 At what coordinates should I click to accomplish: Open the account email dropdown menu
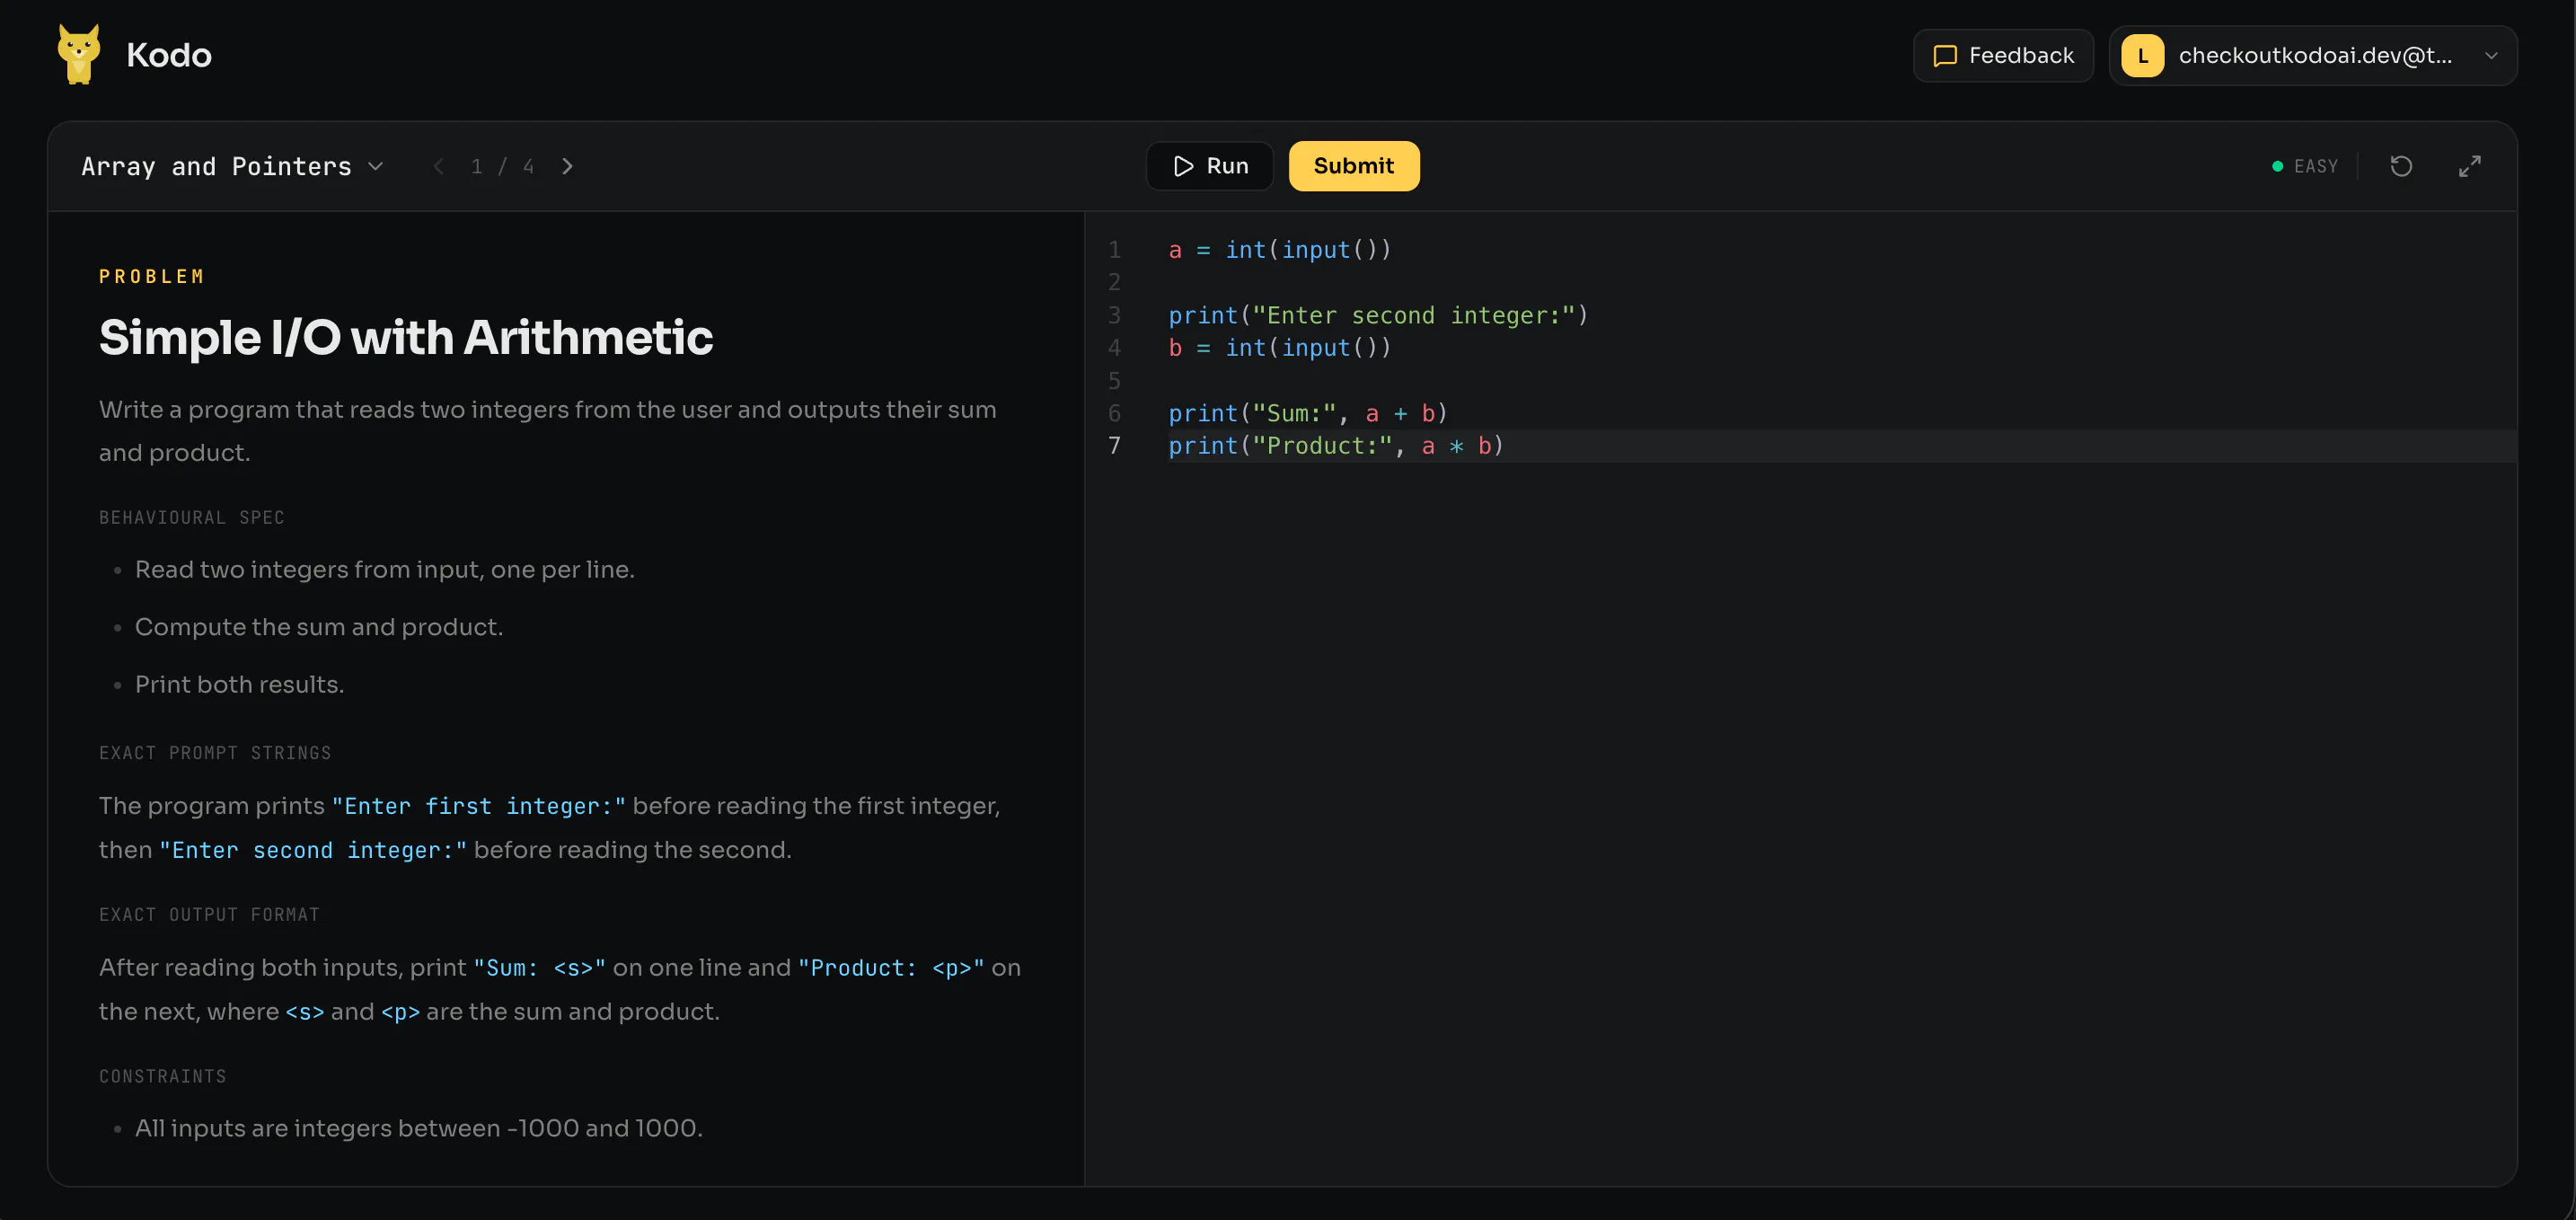point(2312,56)
